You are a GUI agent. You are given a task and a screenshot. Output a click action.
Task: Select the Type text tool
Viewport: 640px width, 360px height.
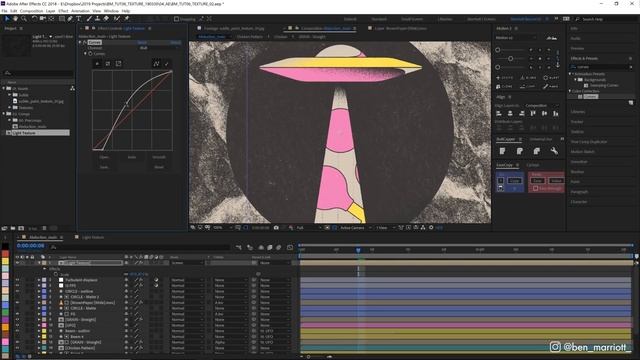point(78,19)
